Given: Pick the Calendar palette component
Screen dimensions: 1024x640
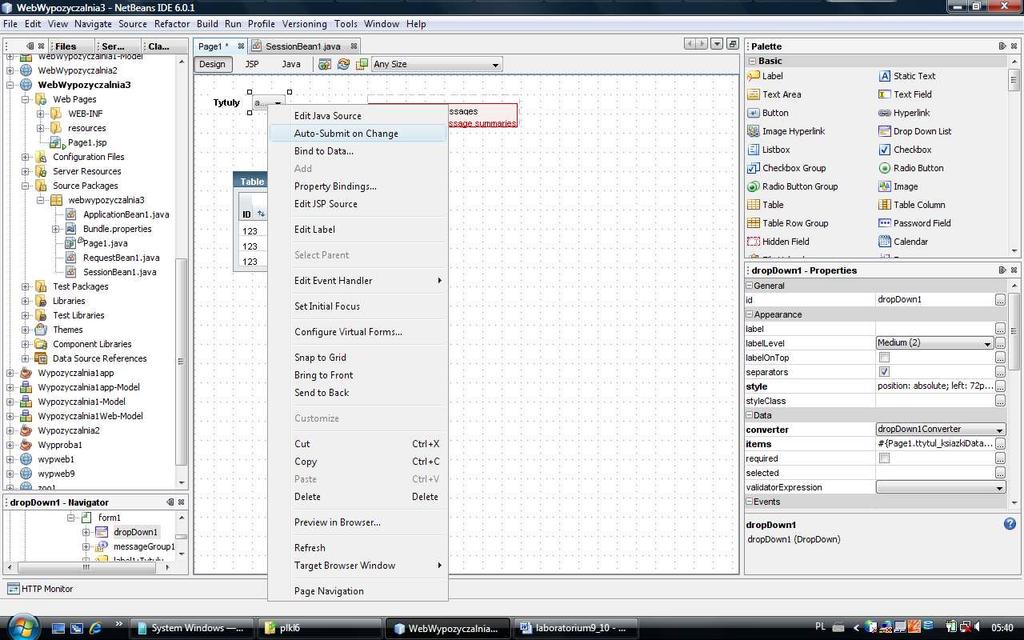Looking at the screenshot, I should click(x=903, y=241).
